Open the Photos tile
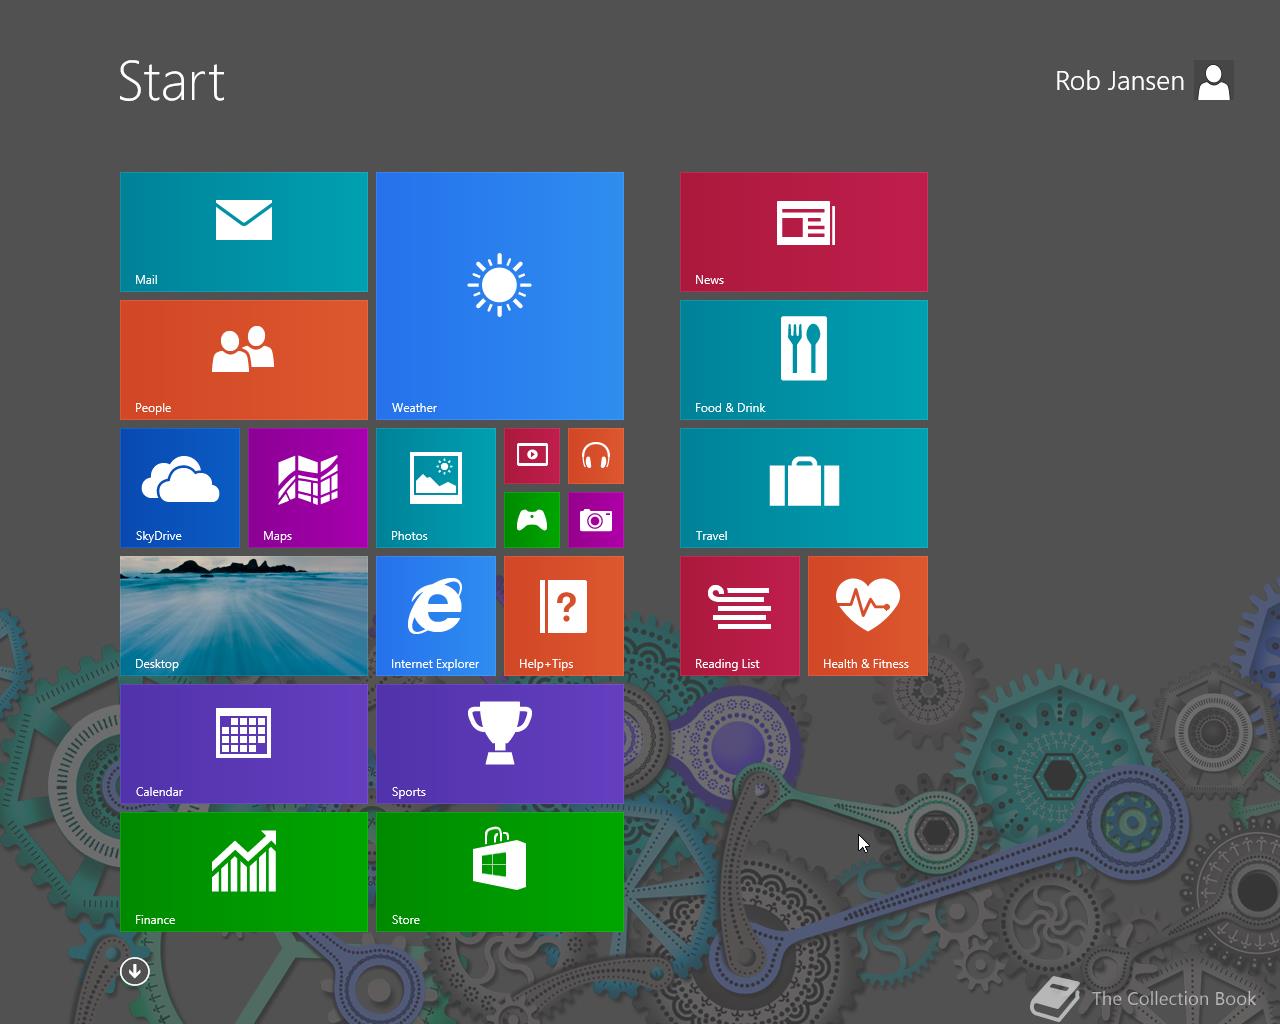Viewport: 1280px width, 1024px height. tap(436, 488)
